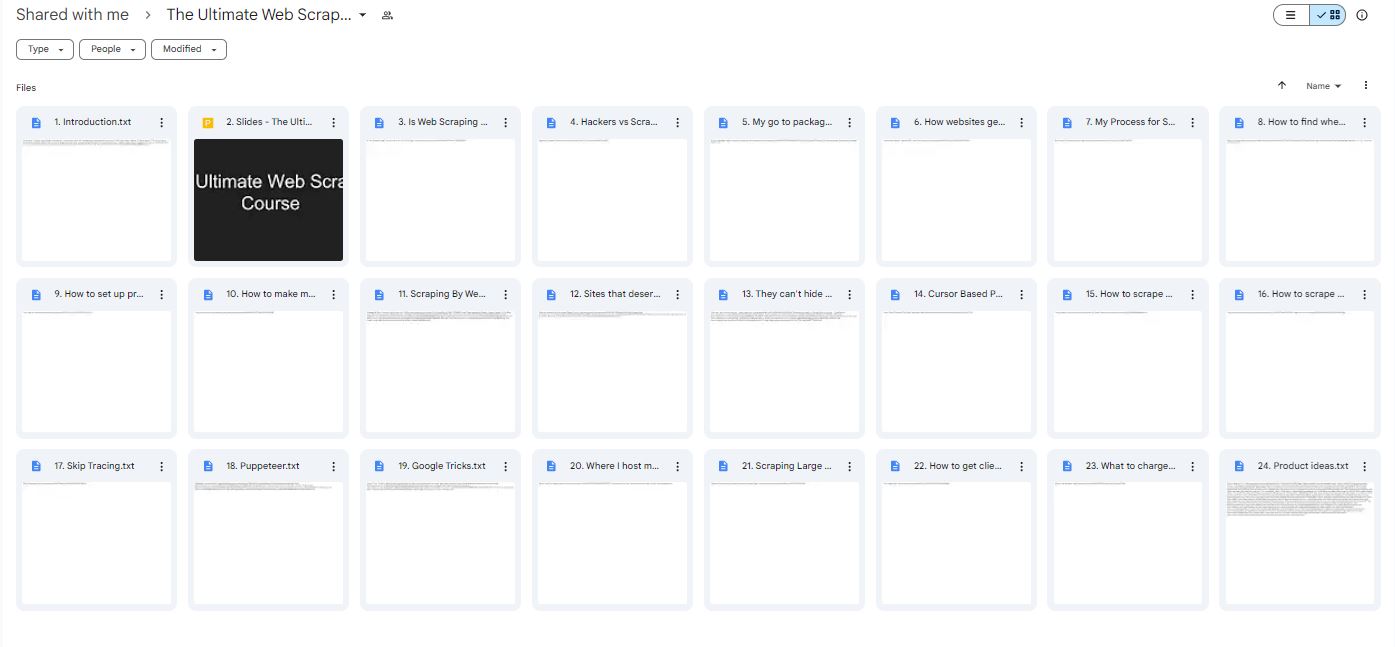Switch to grid layout view
Image resolution: width=1395 pixels, height=647 pixels.
coord(1328,15)
